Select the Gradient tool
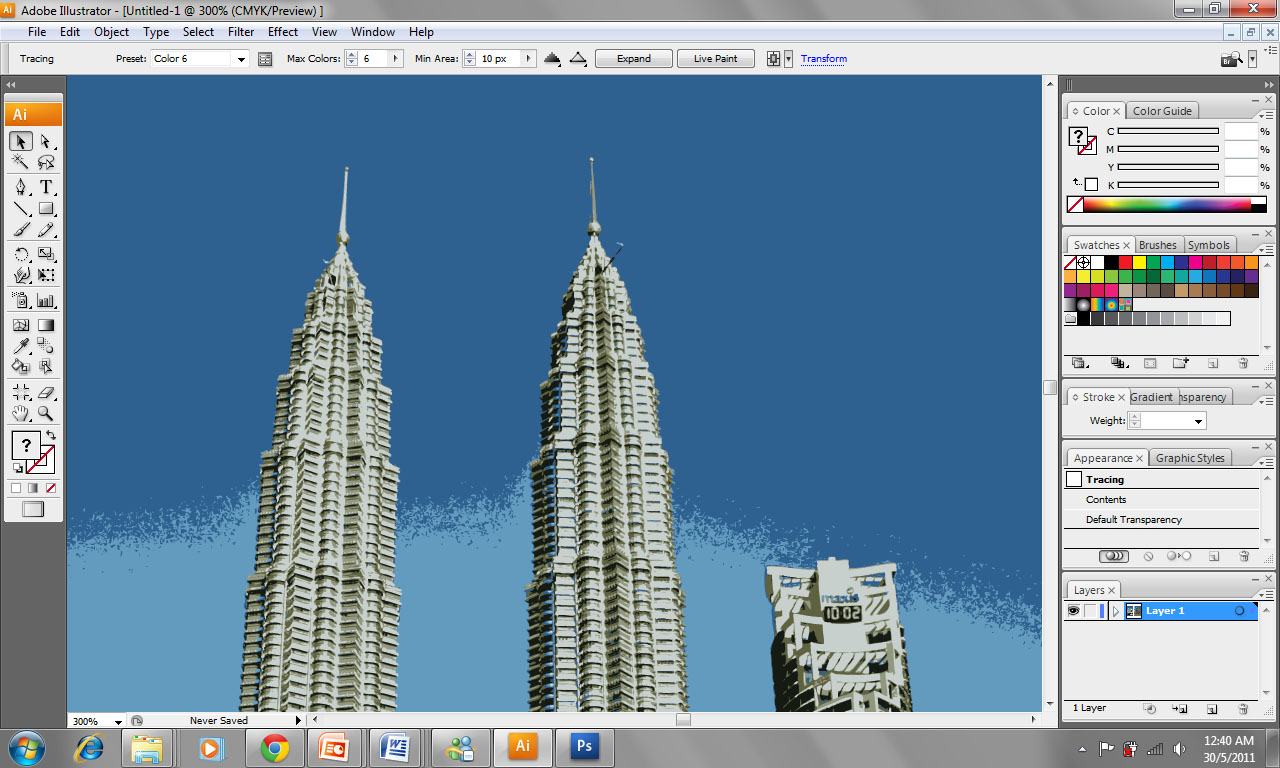Viewport: 1280px width, 768px height. tap(46, 325)
